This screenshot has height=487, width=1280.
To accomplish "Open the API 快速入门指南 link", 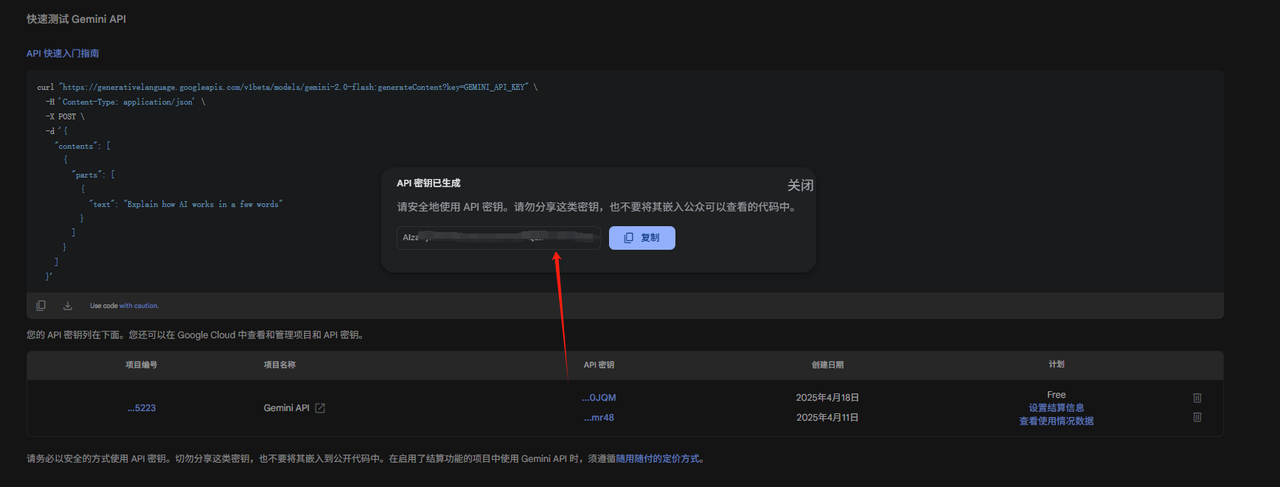I will point(63,53).
